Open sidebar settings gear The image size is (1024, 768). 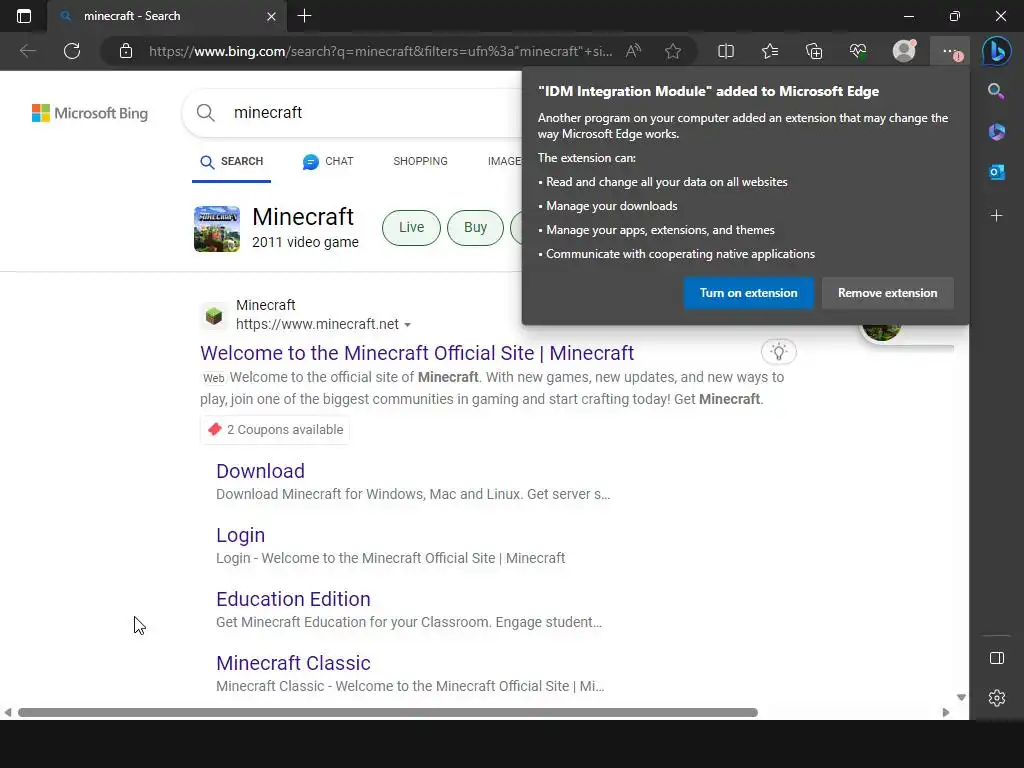tap(997, 698)
